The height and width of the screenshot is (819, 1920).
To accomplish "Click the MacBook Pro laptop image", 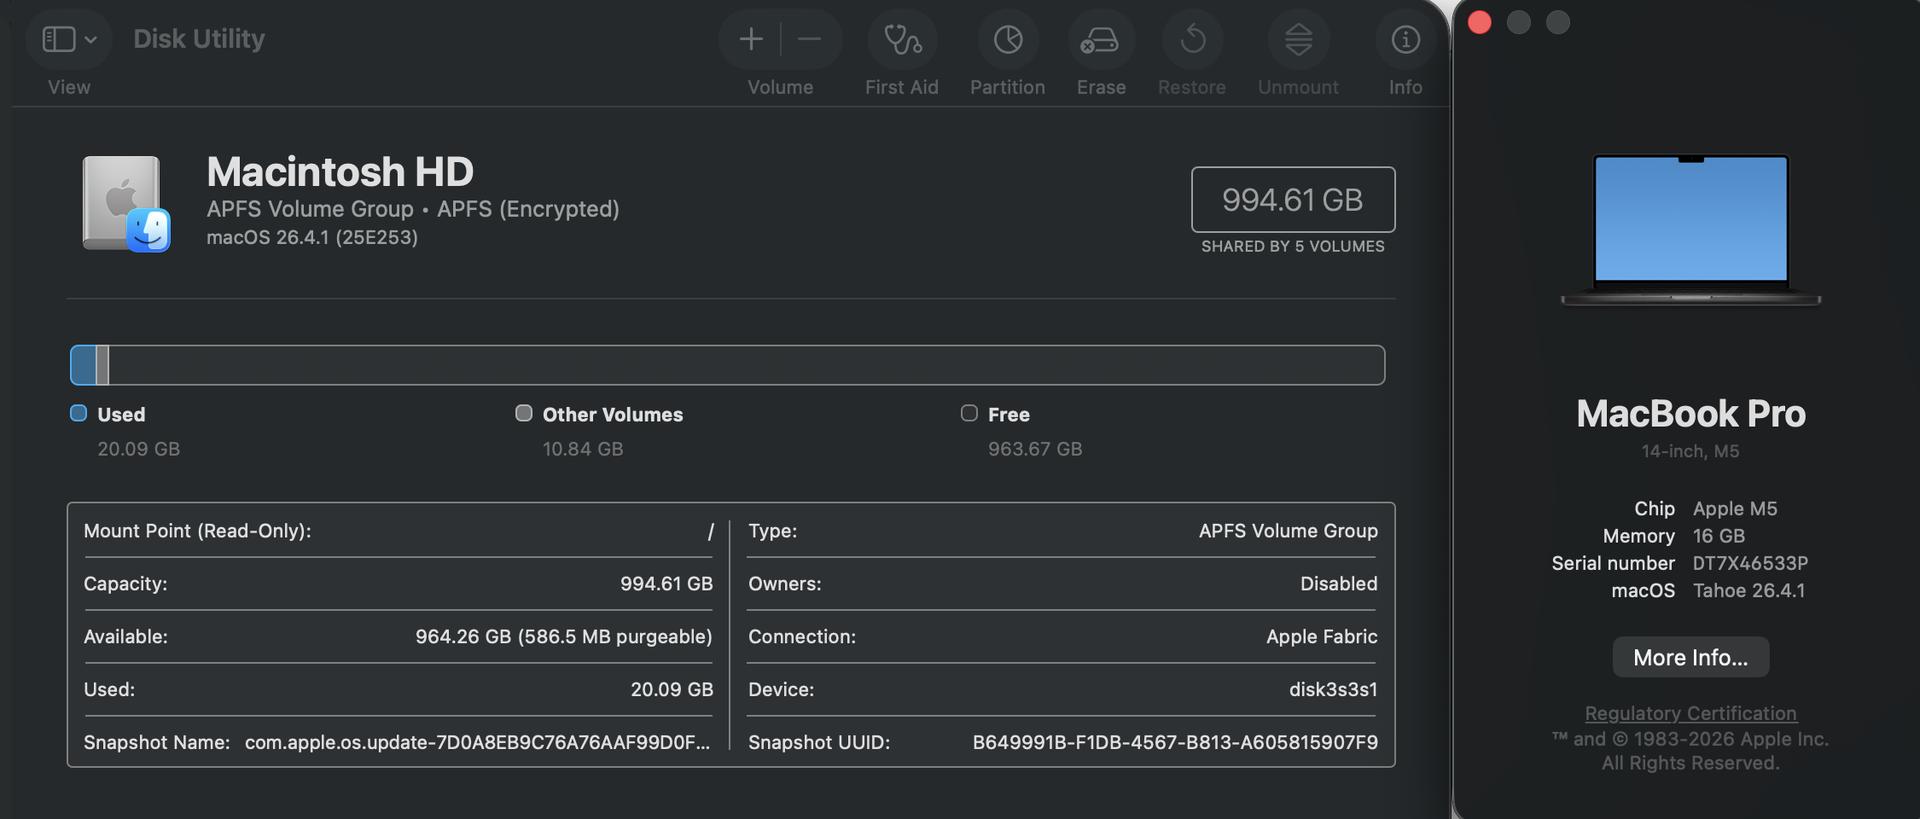I will pos(1690,229).
